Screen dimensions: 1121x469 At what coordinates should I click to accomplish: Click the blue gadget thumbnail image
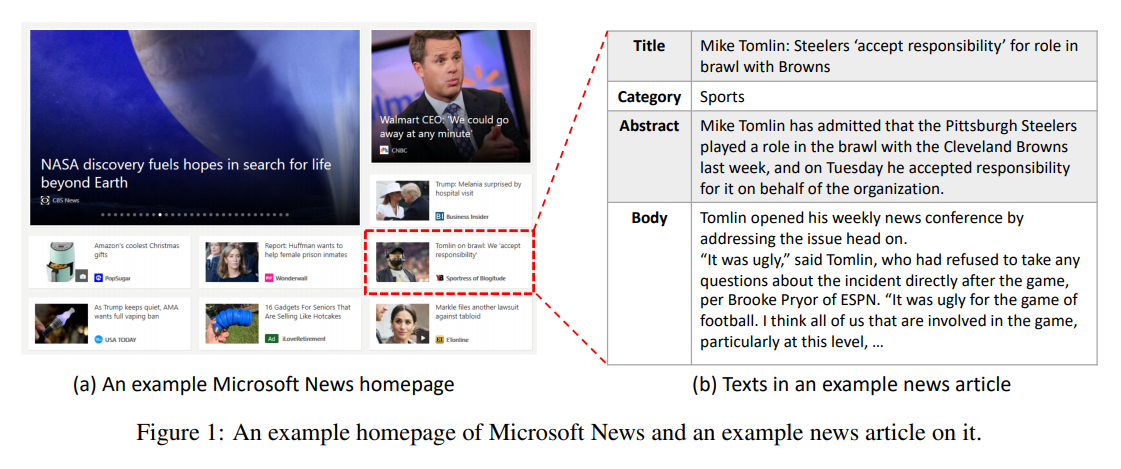[x=232, y=323]
